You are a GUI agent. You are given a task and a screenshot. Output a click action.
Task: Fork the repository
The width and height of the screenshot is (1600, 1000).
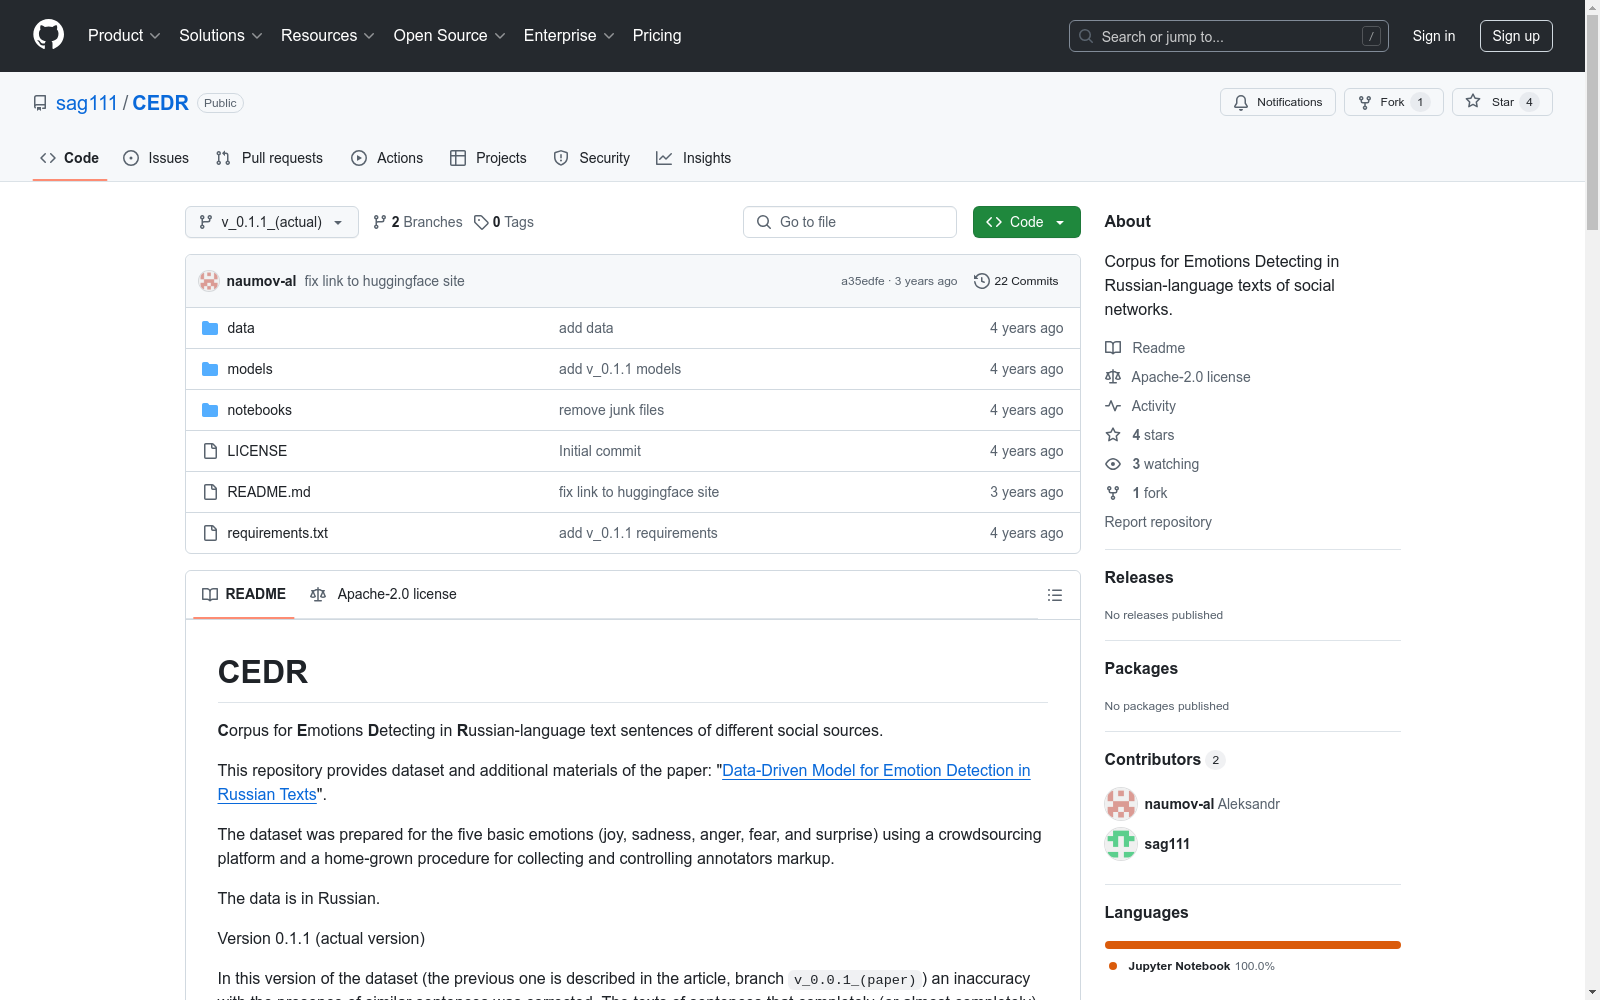tap(1393, 102)
